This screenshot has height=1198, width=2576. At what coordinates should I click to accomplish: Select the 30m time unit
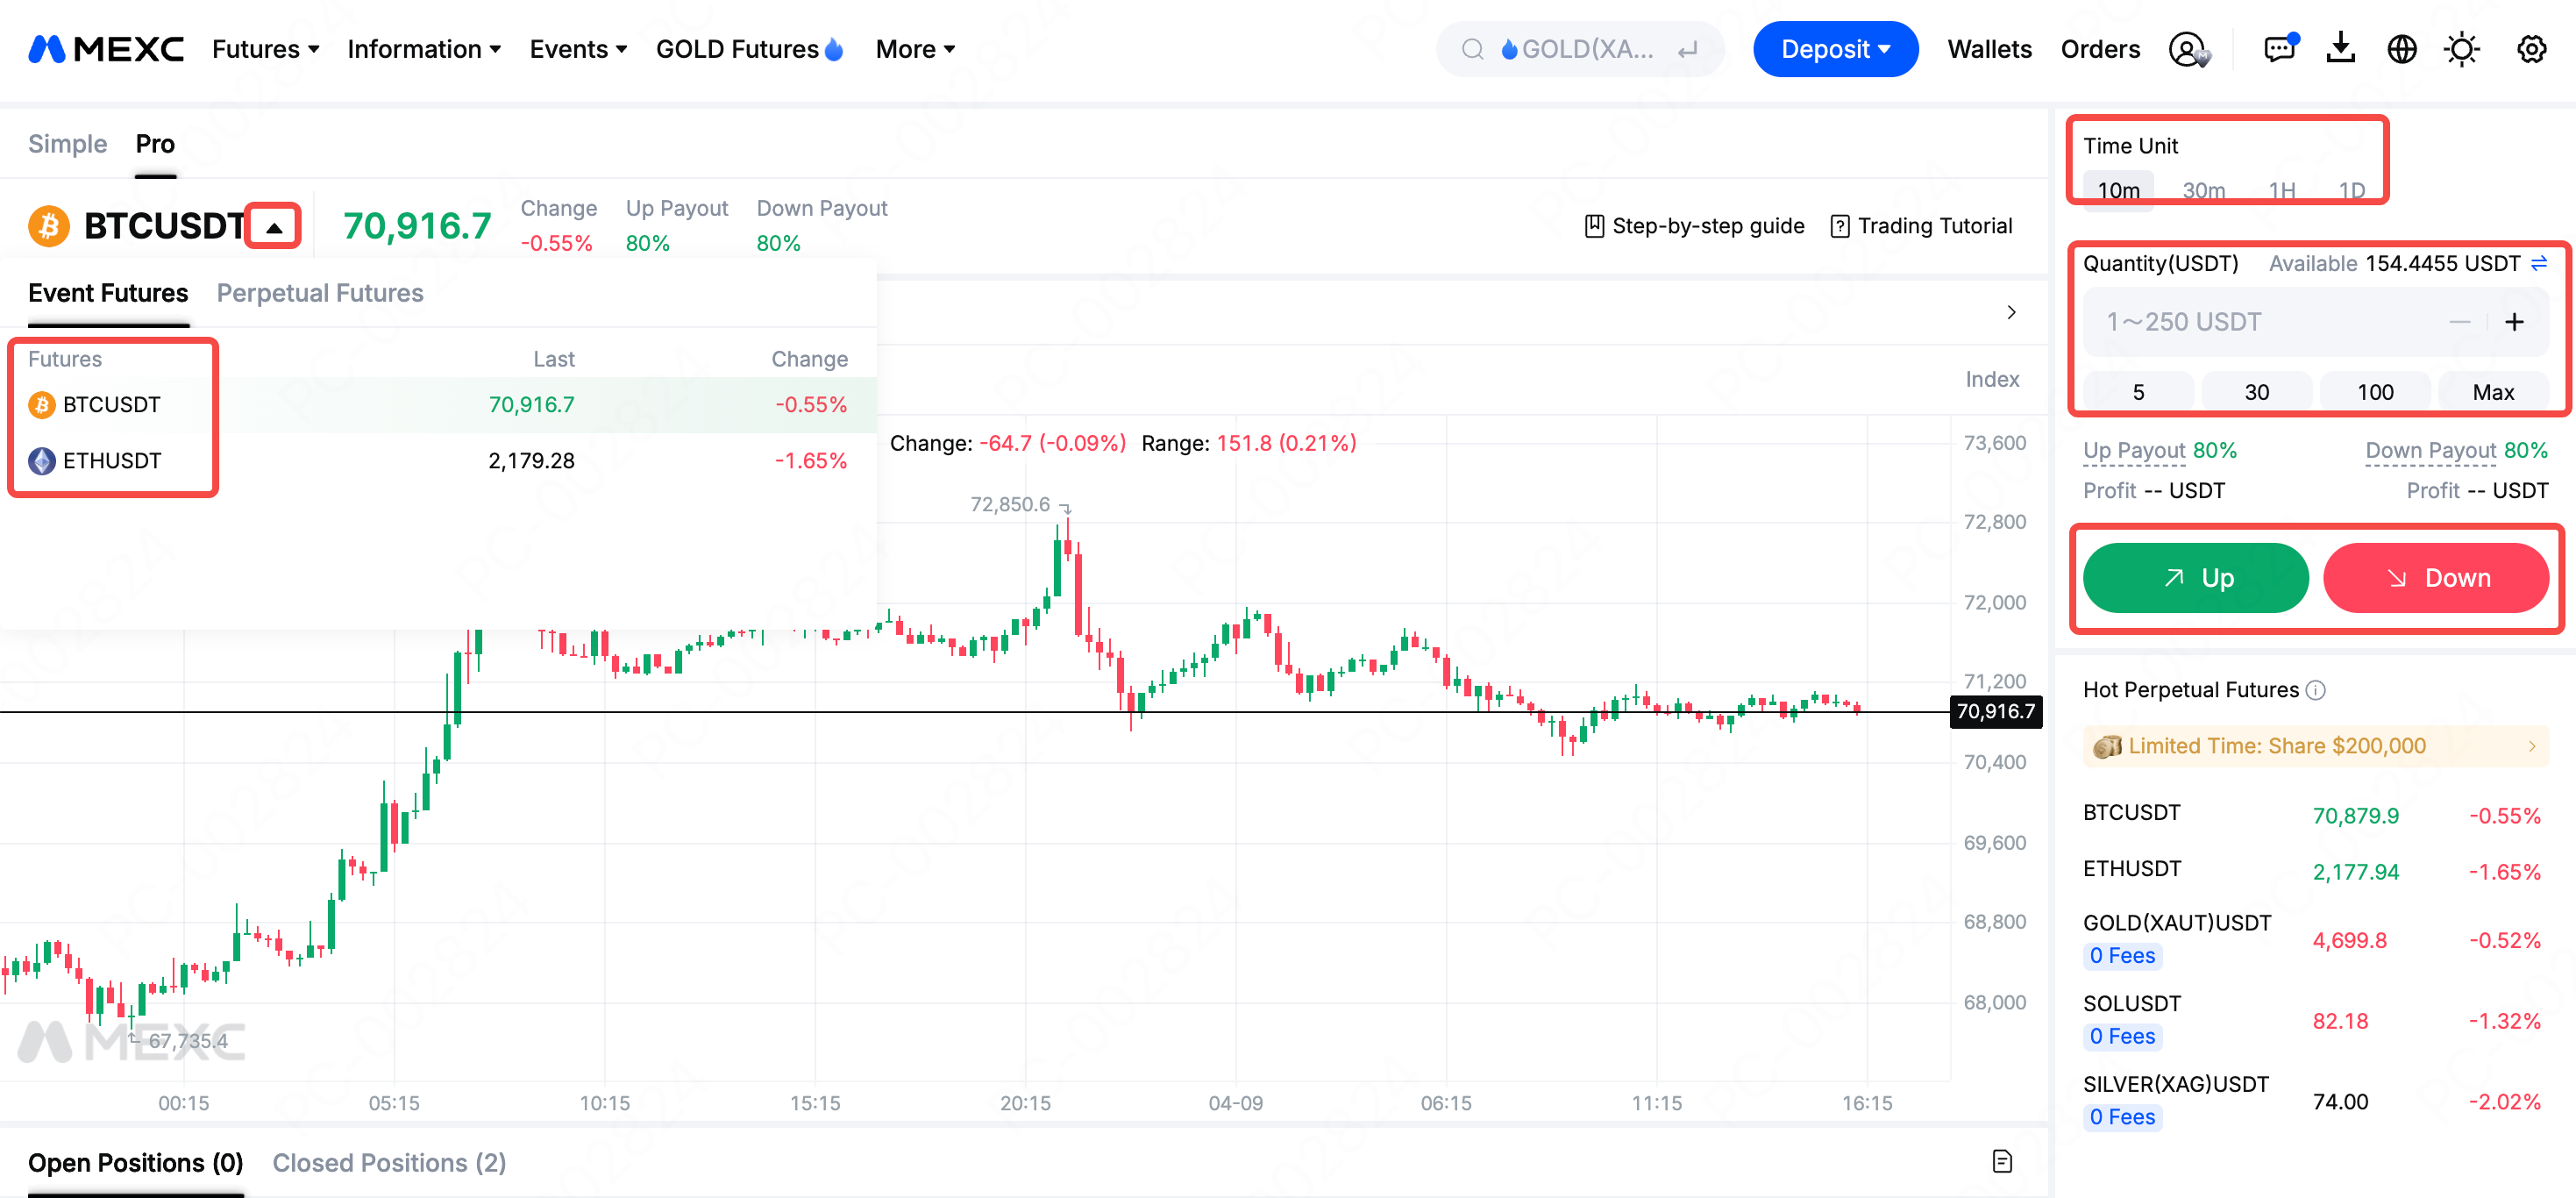pyautogui.click(x=2203, y=190)
